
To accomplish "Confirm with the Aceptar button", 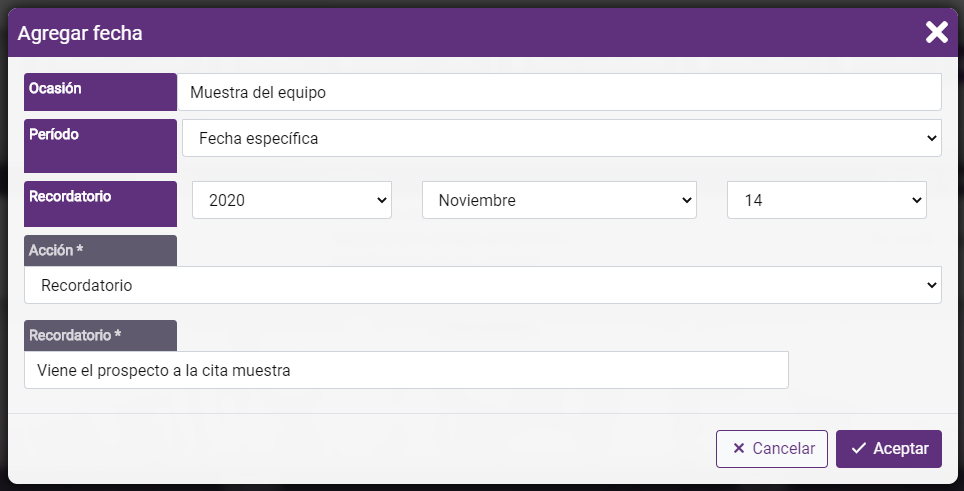I will tap(888, 449).
